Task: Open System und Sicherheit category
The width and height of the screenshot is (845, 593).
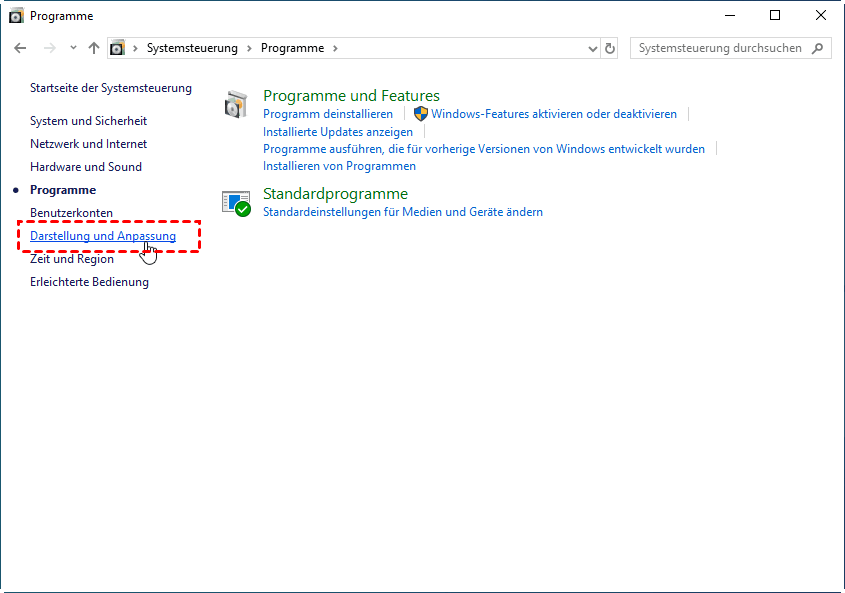Action: pyautogui.click(x=88, y=121)
